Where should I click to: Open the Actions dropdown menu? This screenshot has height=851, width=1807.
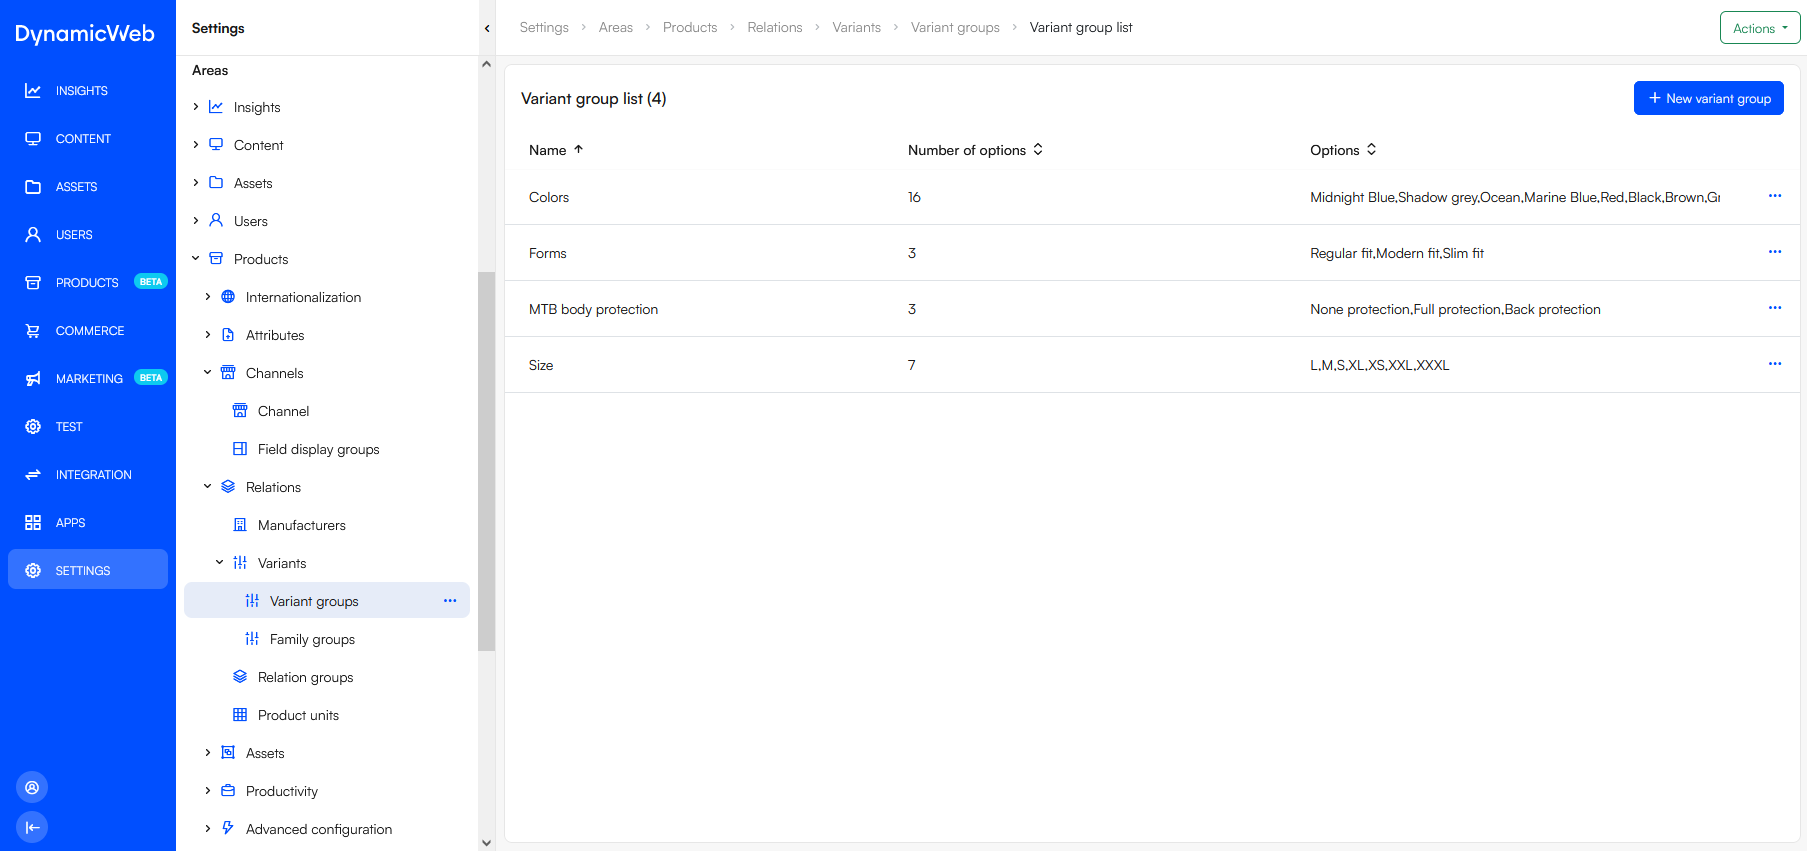pos(1760,28)
